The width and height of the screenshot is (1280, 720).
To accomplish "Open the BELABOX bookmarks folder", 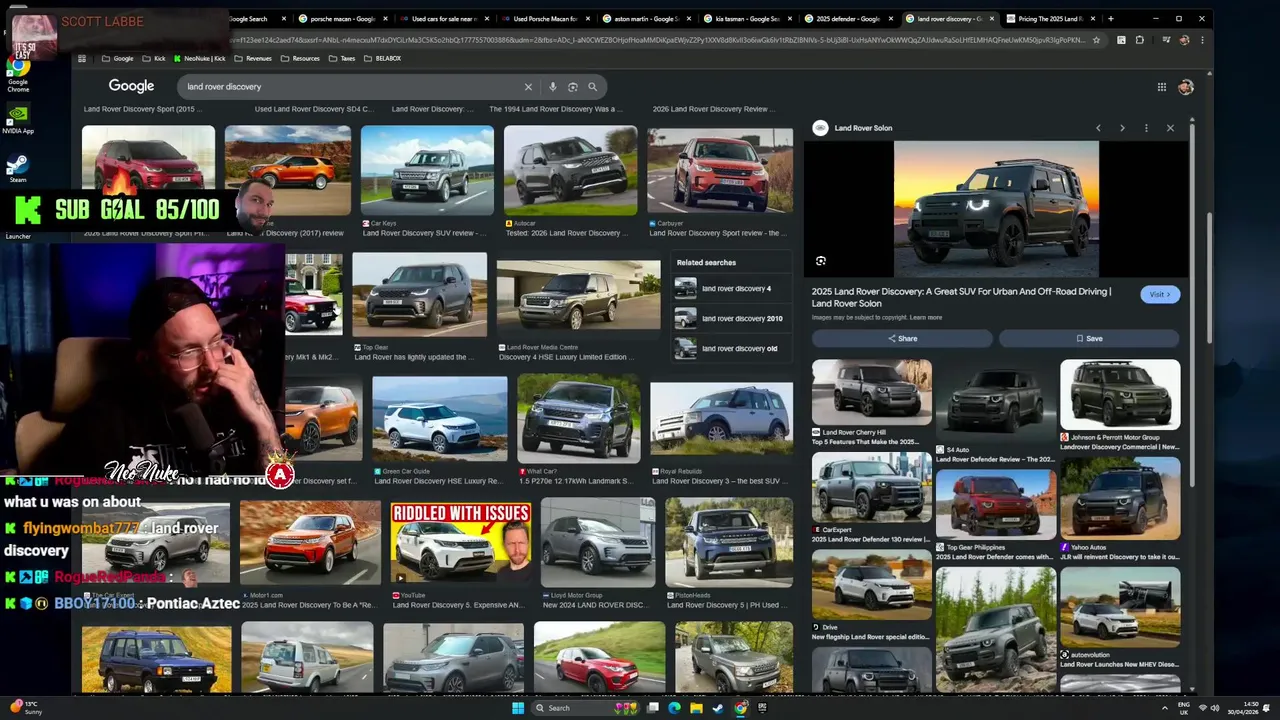I will [381, 59].
